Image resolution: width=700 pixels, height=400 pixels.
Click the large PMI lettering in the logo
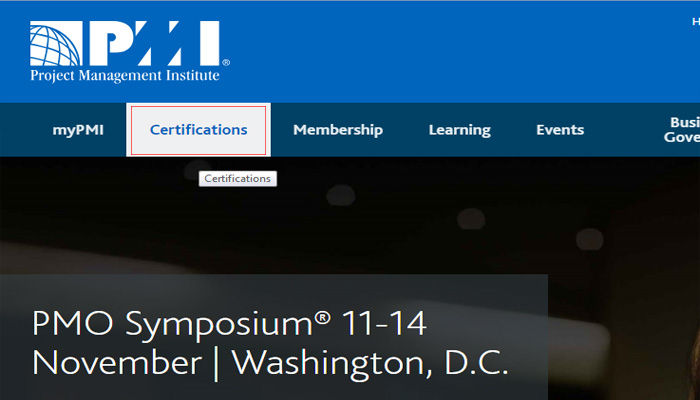154,43
